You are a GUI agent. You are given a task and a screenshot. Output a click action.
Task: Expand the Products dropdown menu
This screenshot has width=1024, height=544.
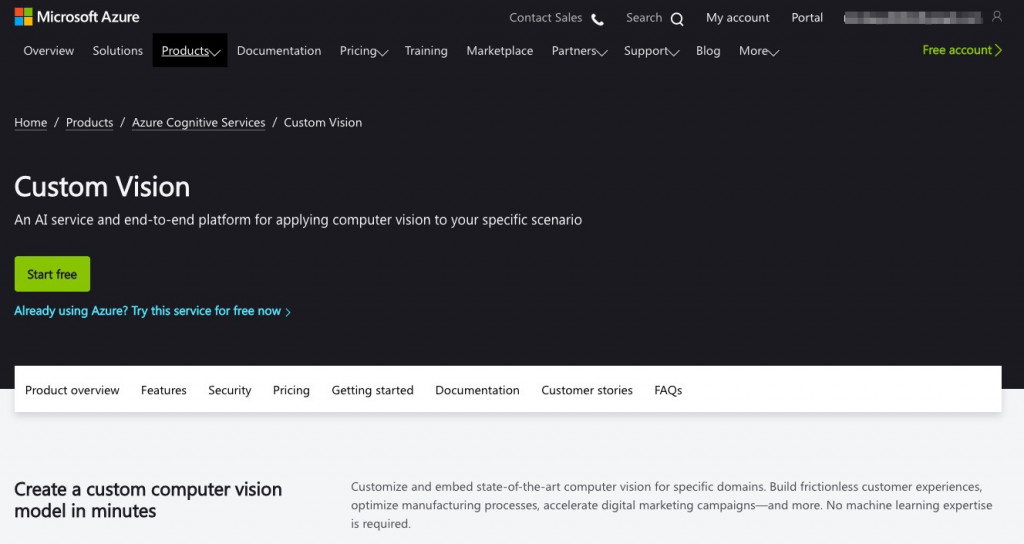coord(190,51)
